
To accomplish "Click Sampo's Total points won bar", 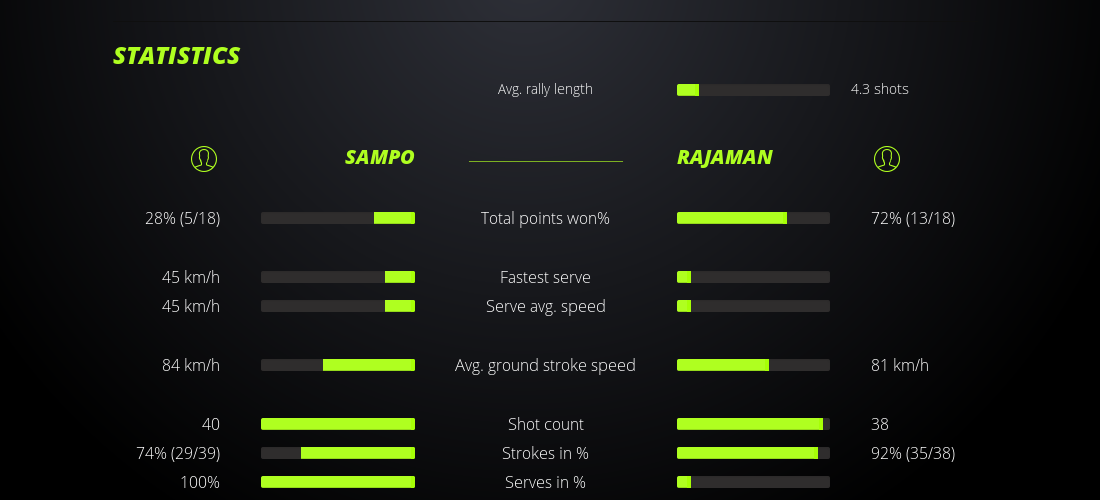I will 338,218.
